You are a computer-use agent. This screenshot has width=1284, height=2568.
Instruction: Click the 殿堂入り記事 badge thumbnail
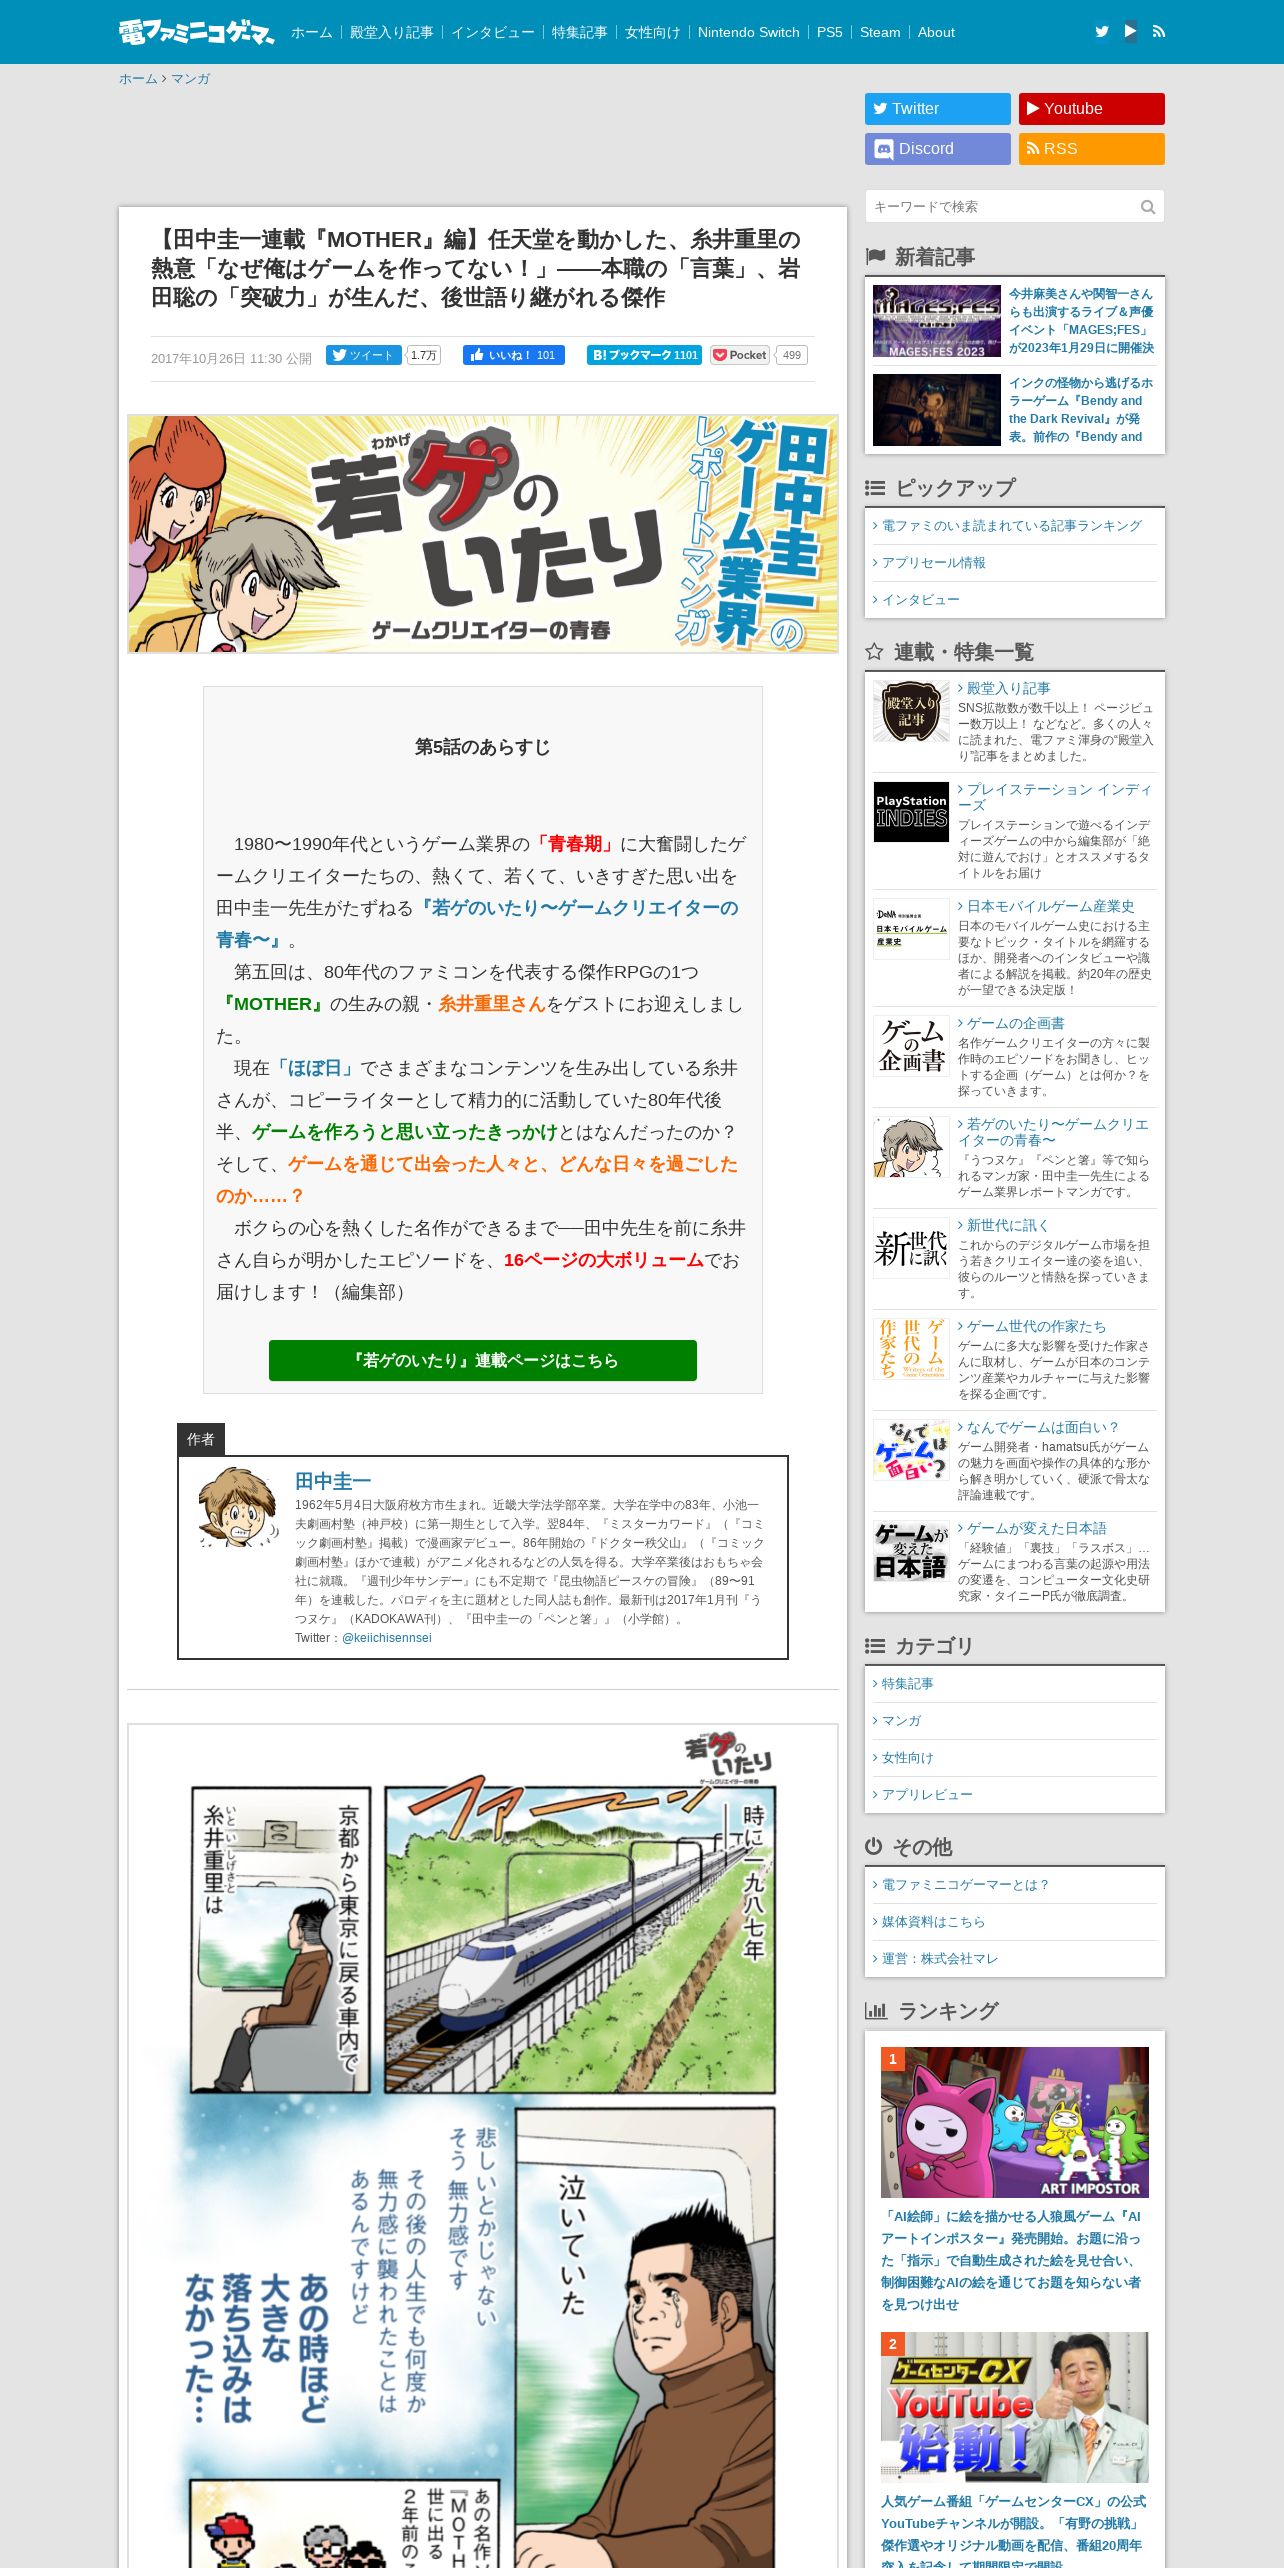911,711
